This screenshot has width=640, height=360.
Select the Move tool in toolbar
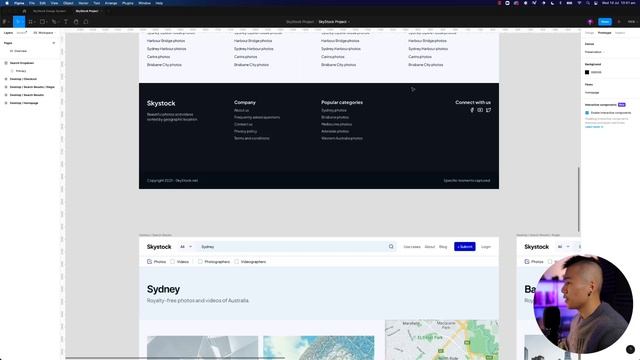[x=18, y=22]
